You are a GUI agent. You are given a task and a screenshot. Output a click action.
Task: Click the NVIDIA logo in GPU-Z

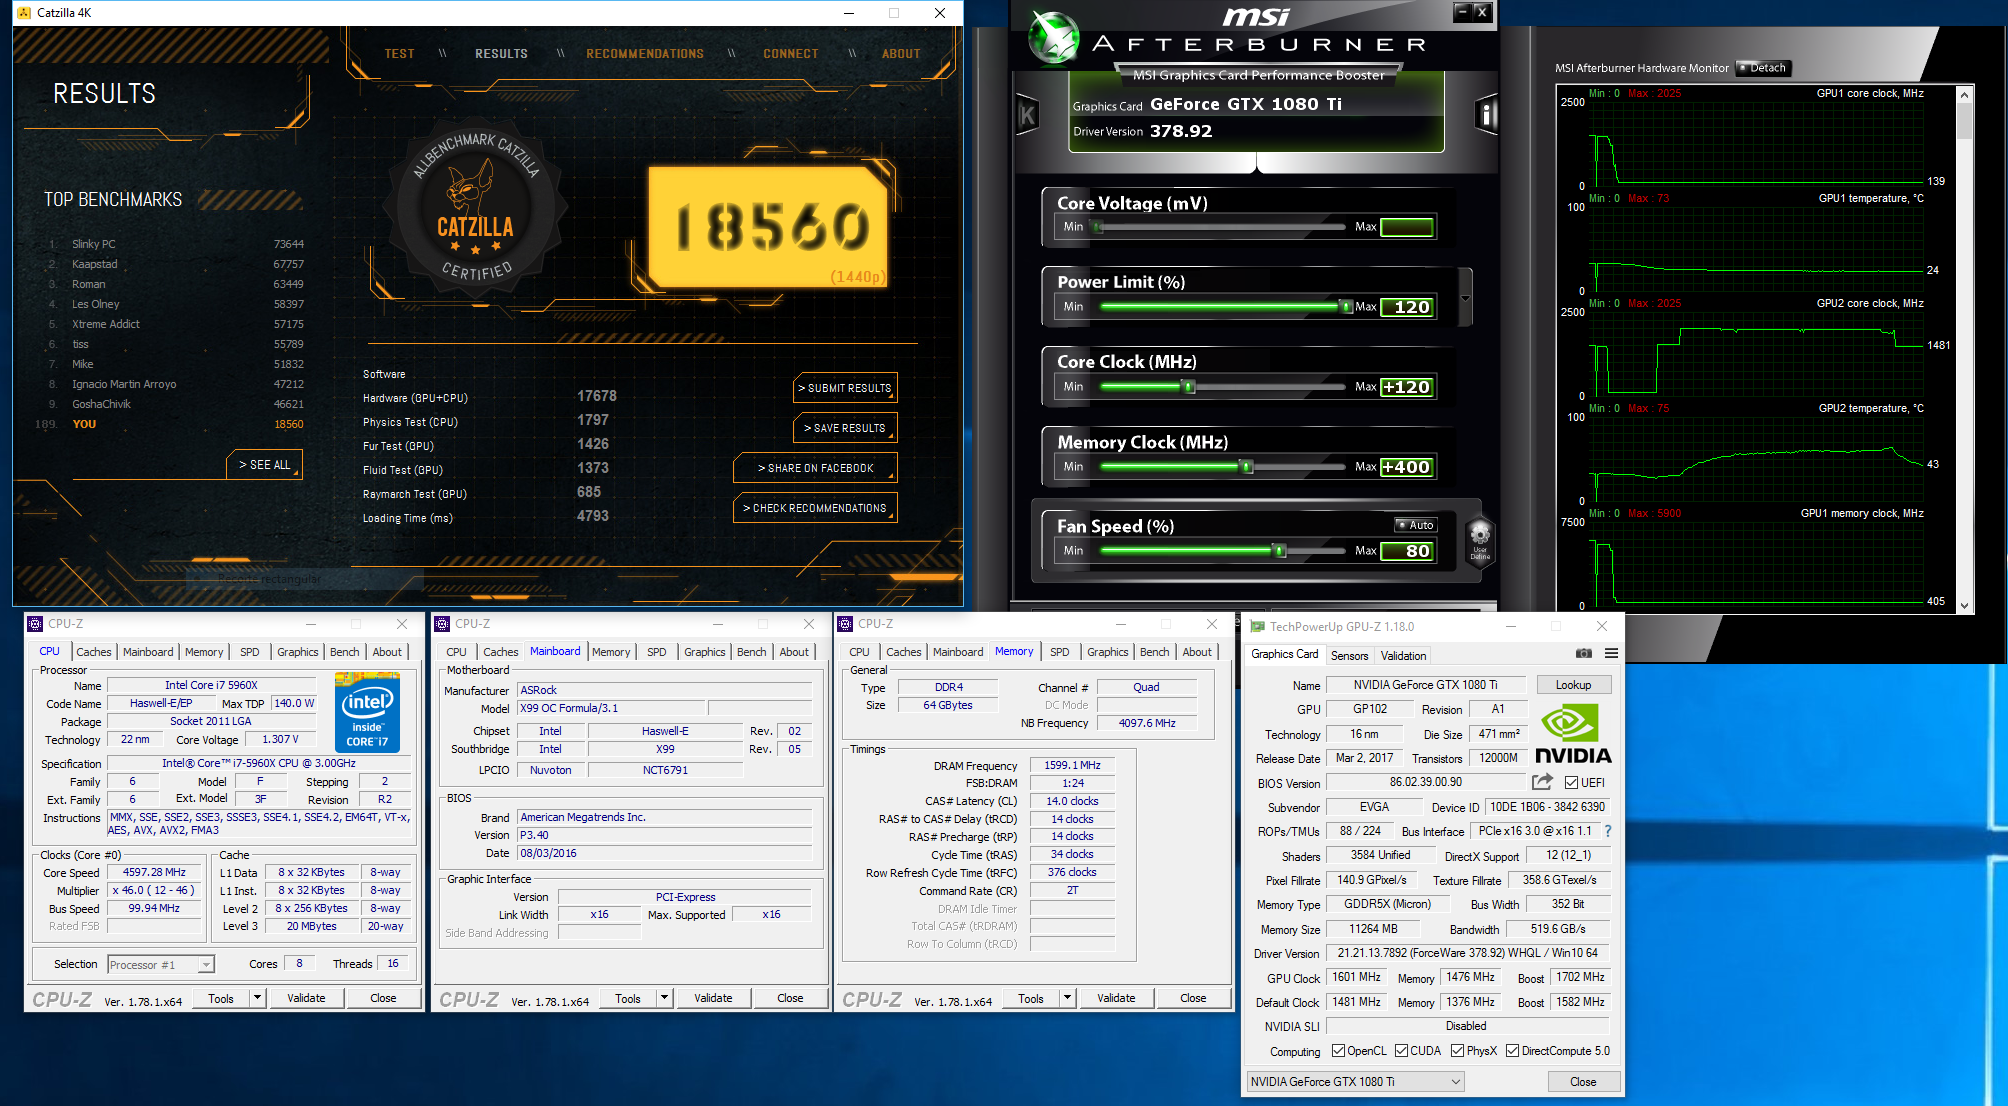tap(1573, 735)
